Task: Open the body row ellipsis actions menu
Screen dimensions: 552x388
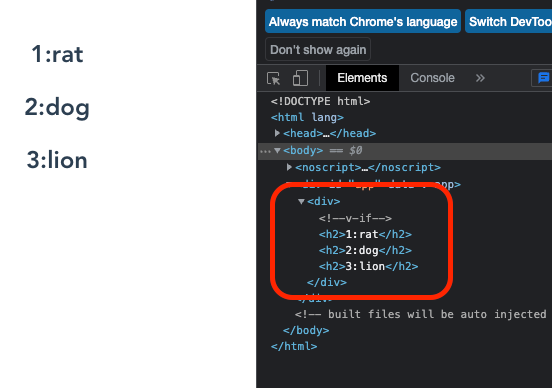Action: [x=265, y=151]
